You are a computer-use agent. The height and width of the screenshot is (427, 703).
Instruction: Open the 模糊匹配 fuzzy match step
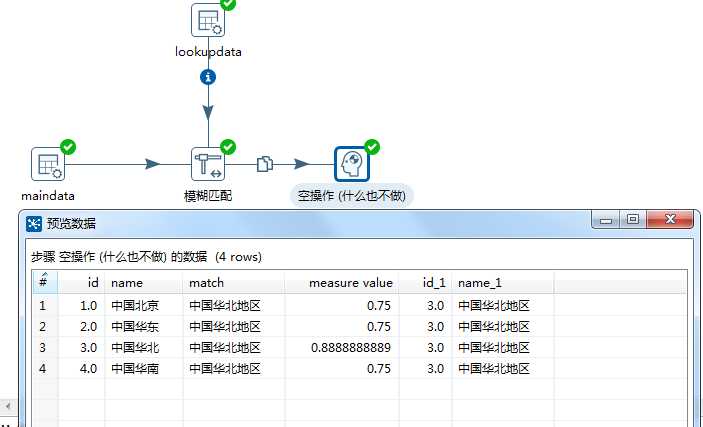pos(208,164)
